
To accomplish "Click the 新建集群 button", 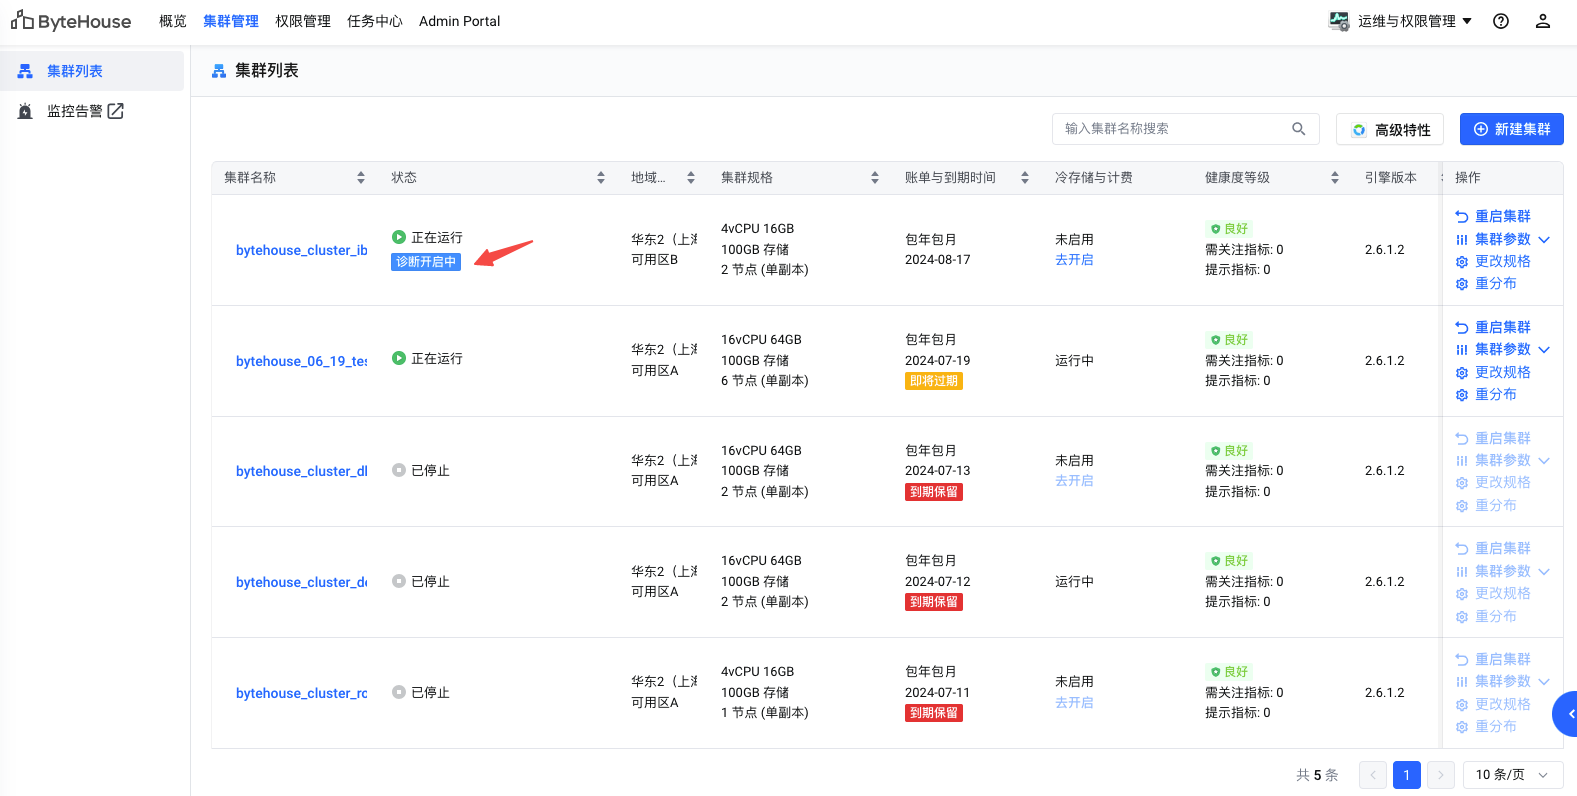I will (1512, 129).
